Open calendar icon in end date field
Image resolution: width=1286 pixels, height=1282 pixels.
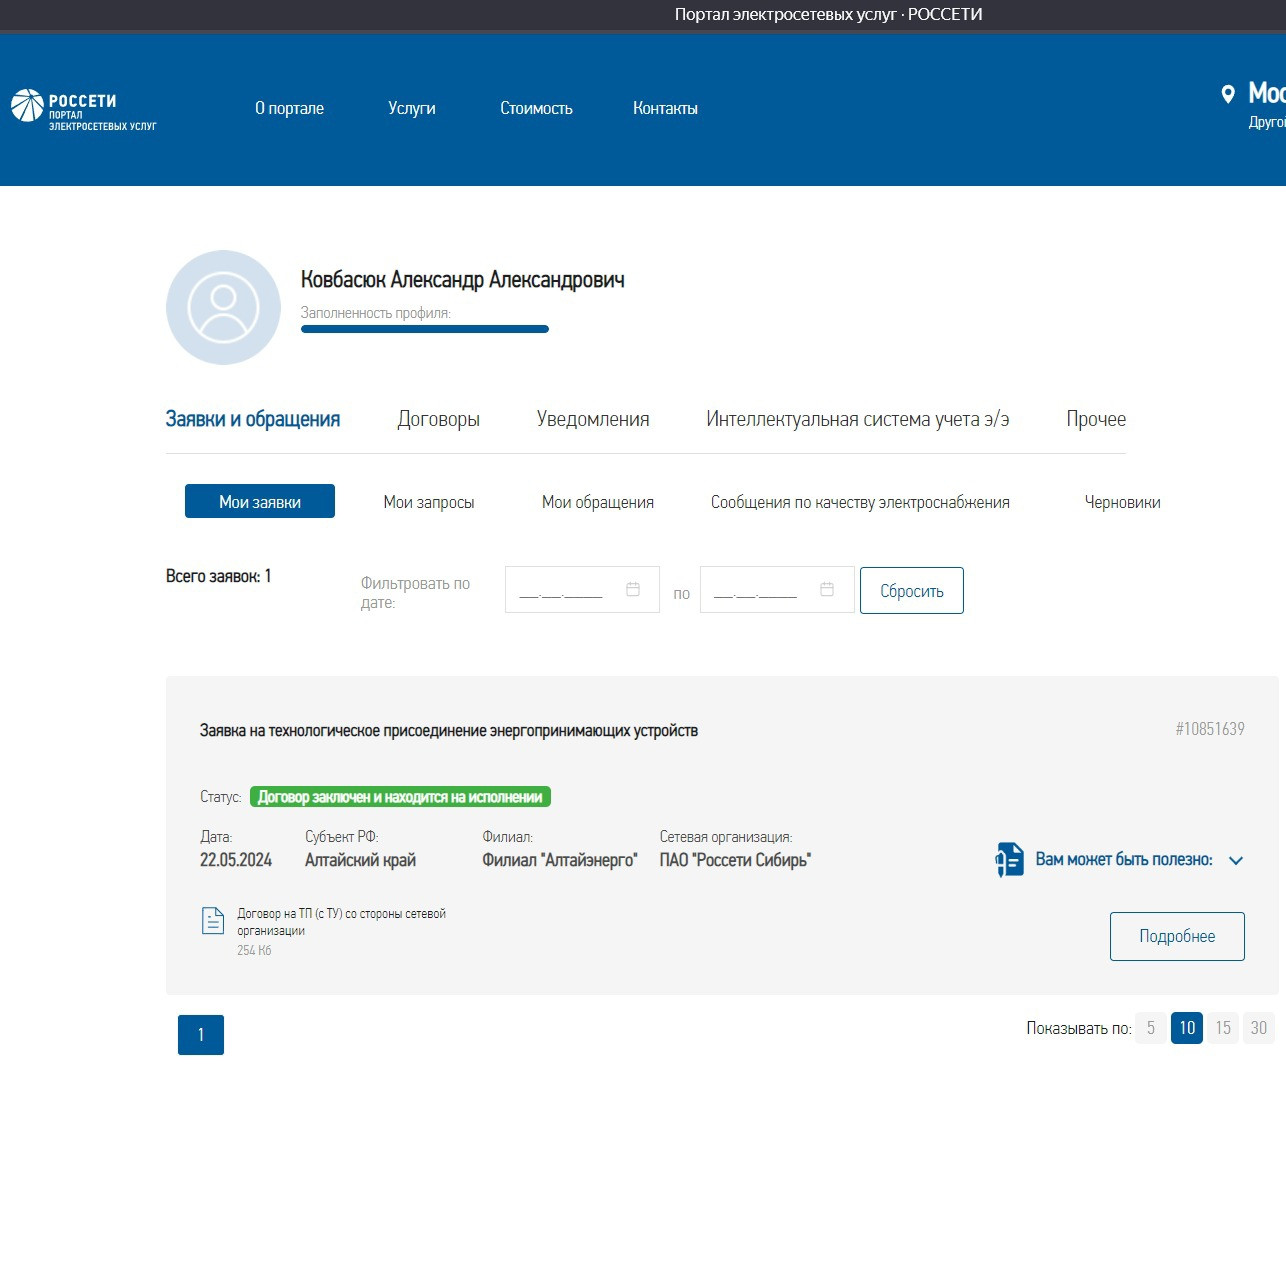point(827,589)
